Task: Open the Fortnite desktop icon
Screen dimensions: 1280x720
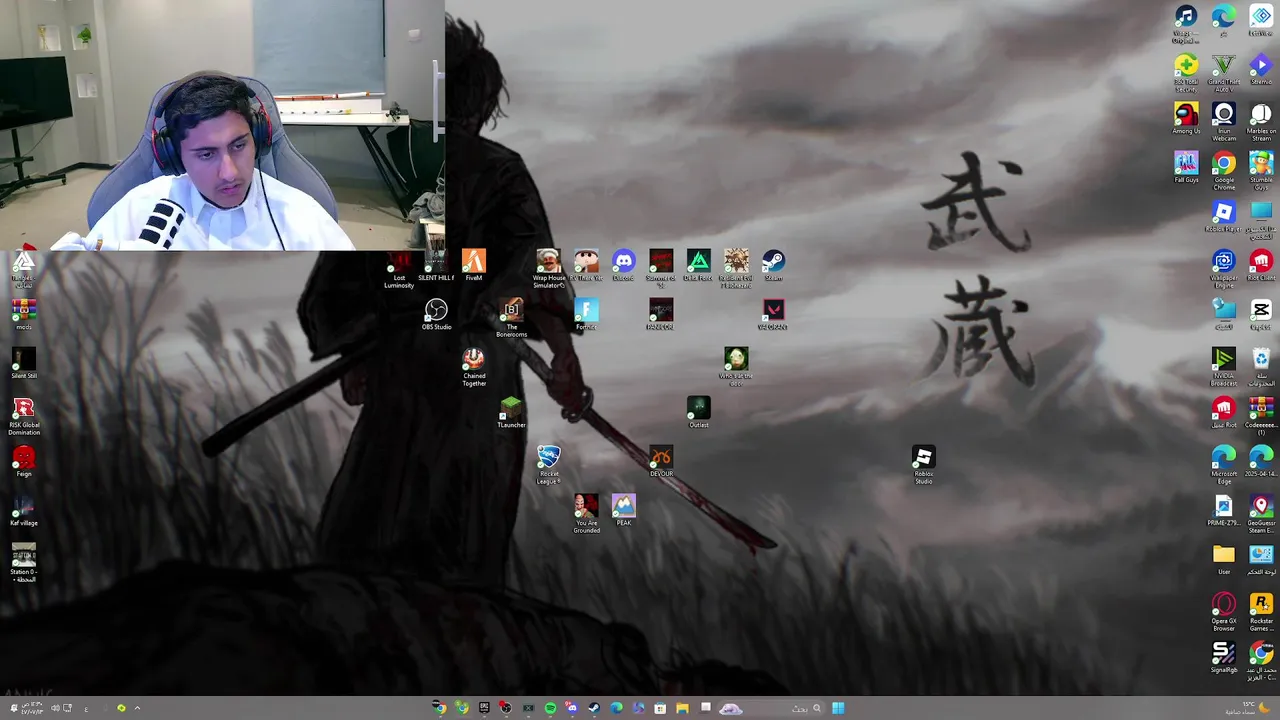Action: pos(586,314)
